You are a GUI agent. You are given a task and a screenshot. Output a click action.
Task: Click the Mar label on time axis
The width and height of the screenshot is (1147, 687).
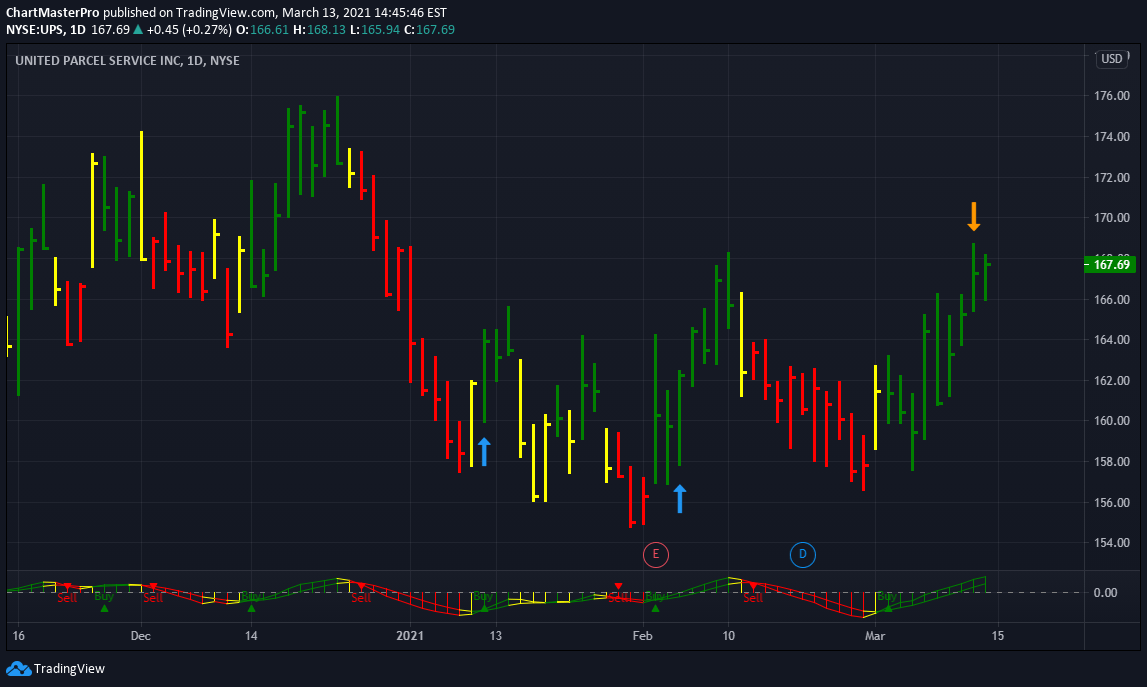pyautogui.click(x=875, y=636)
